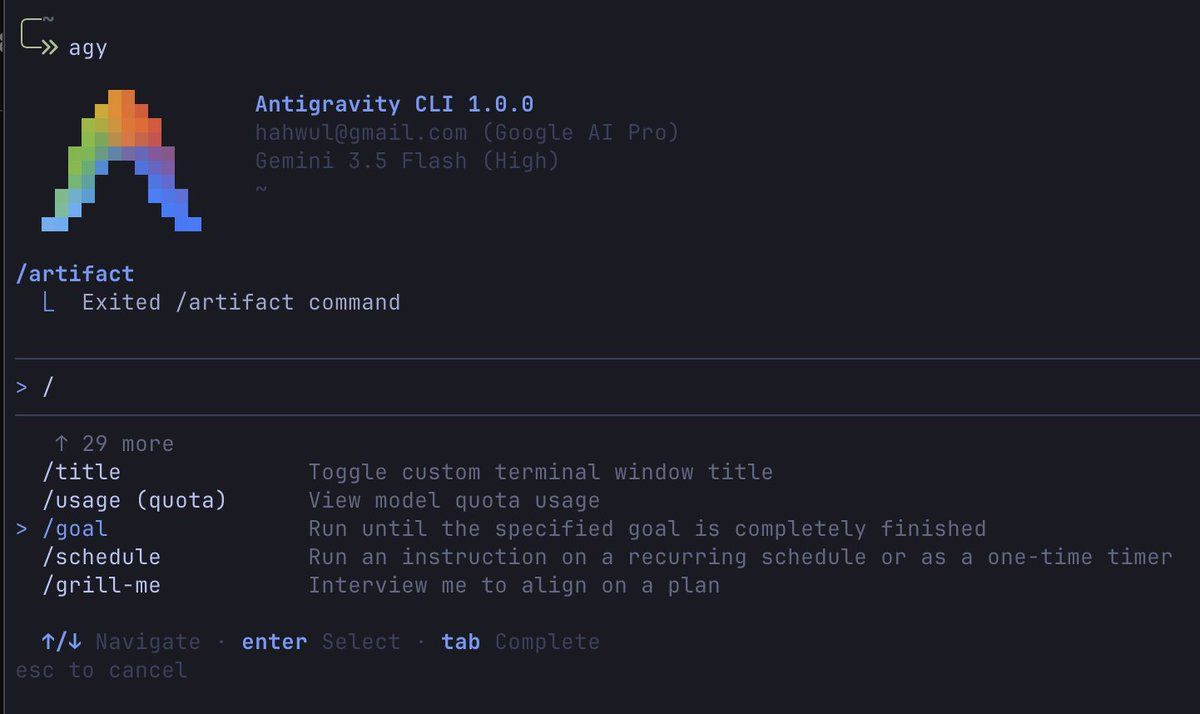The image size is (1200, 714).
Task: Select the /title command
Action: tap(81, 472)
